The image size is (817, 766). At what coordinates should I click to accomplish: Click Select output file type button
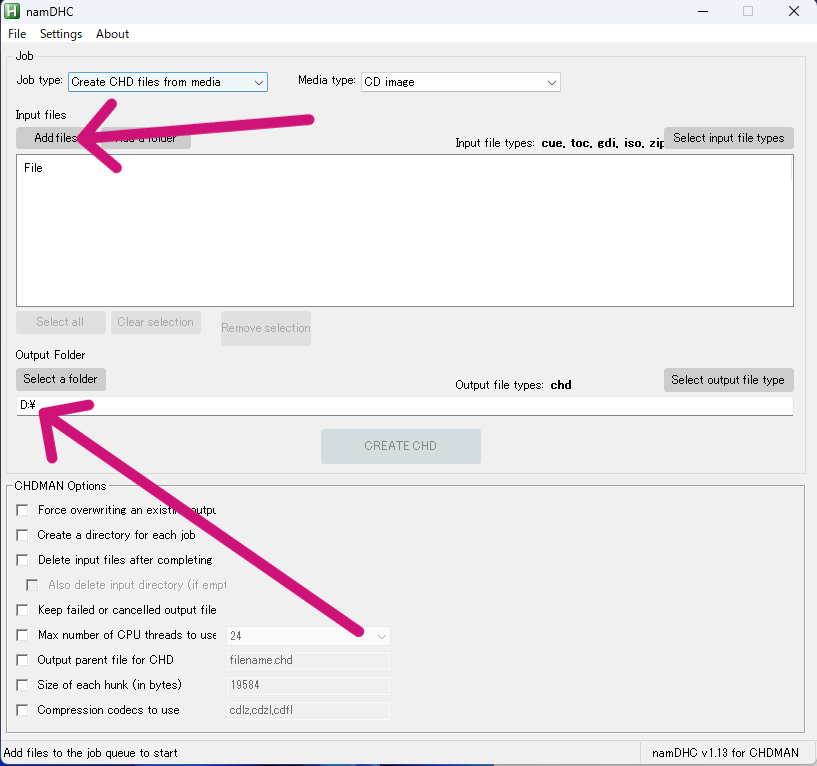point(728,380)
